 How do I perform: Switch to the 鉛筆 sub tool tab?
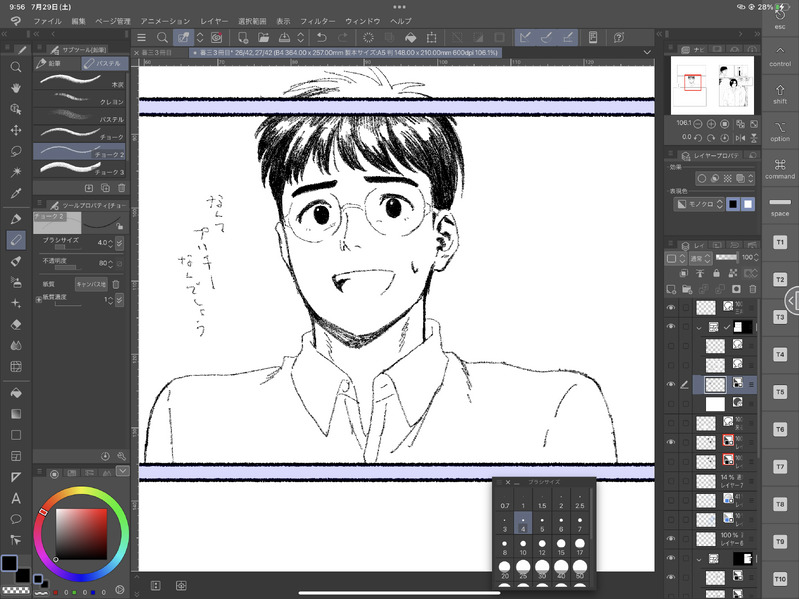tap(56, 64)
